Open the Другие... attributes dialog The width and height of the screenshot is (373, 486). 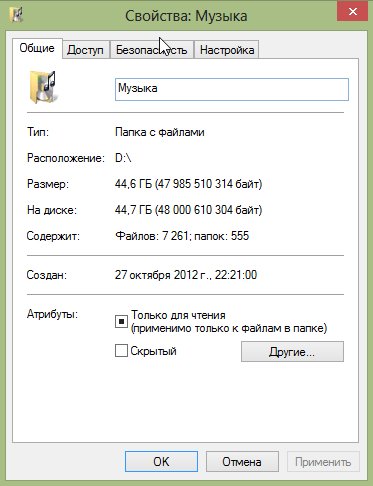292,351
